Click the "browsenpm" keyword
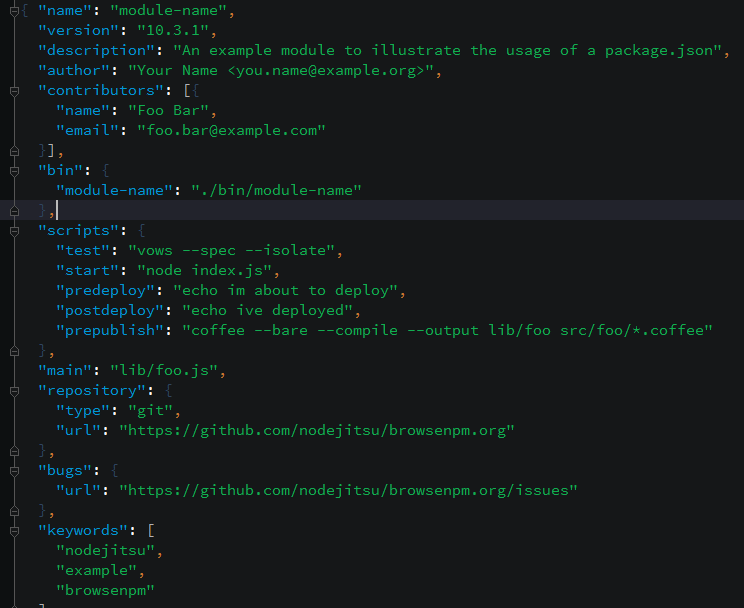Viewport: 744px width, 608px height. (x=105, y=591)
